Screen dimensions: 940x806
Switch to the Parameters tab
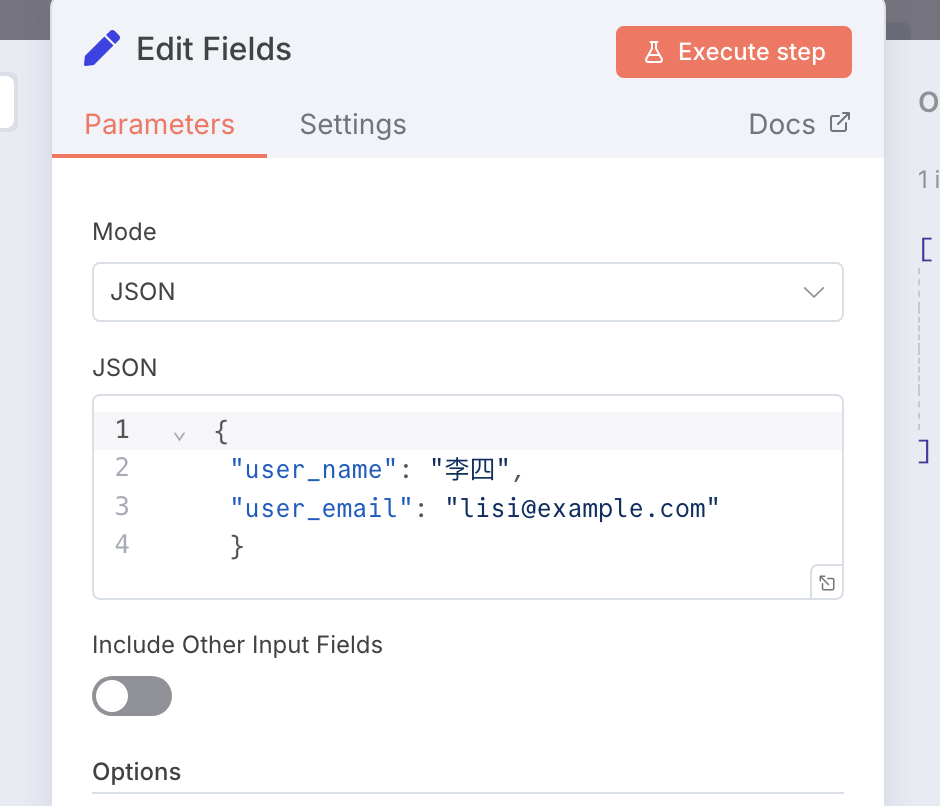(x=159, y=125)
